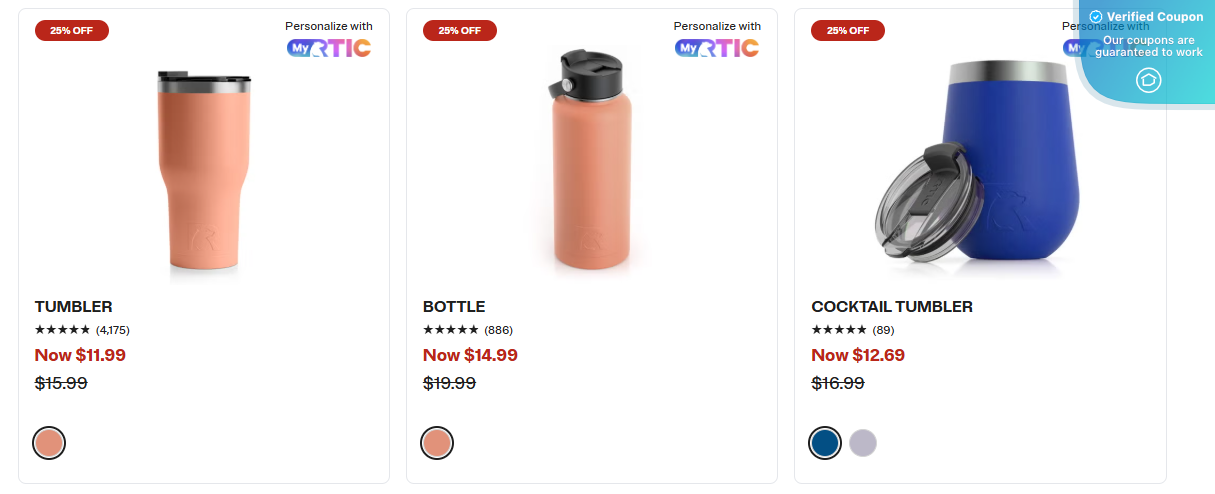
Task: Open the TUMBLER product title link
Action: [x=74, y=307]
